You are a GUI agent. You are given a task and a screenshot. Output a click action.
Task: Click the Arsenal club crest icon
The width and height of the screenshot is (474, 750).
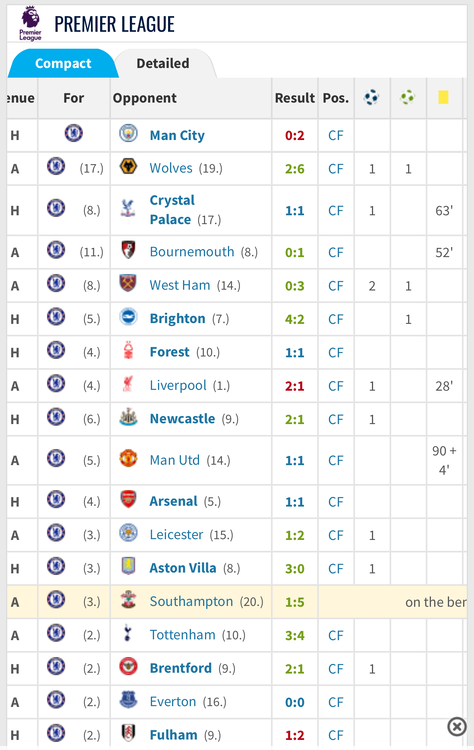tap(128, 500)
